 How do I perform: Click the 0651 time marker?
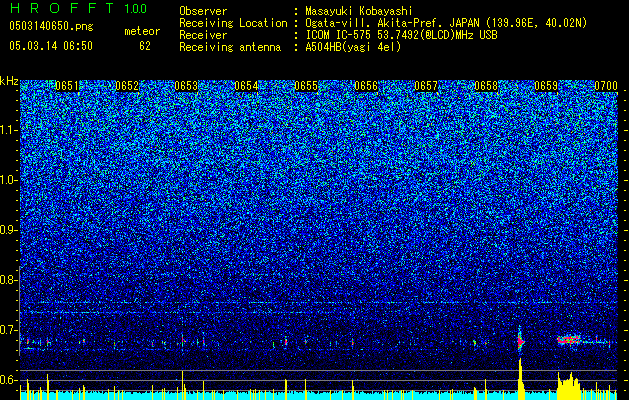click(67, 86)
